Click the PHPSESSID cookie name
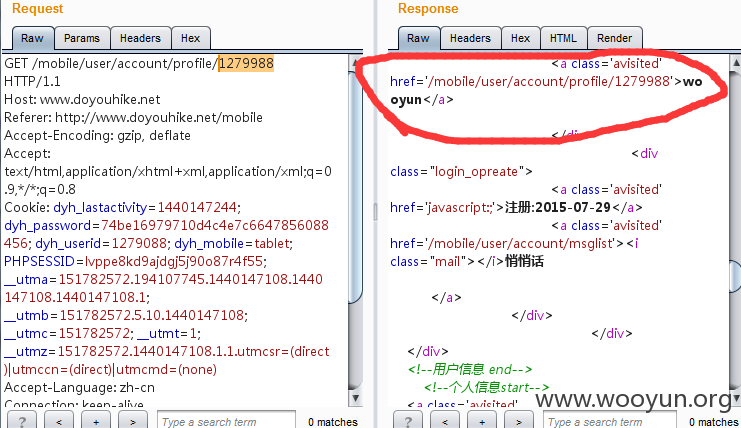 [x=39, y=261]
